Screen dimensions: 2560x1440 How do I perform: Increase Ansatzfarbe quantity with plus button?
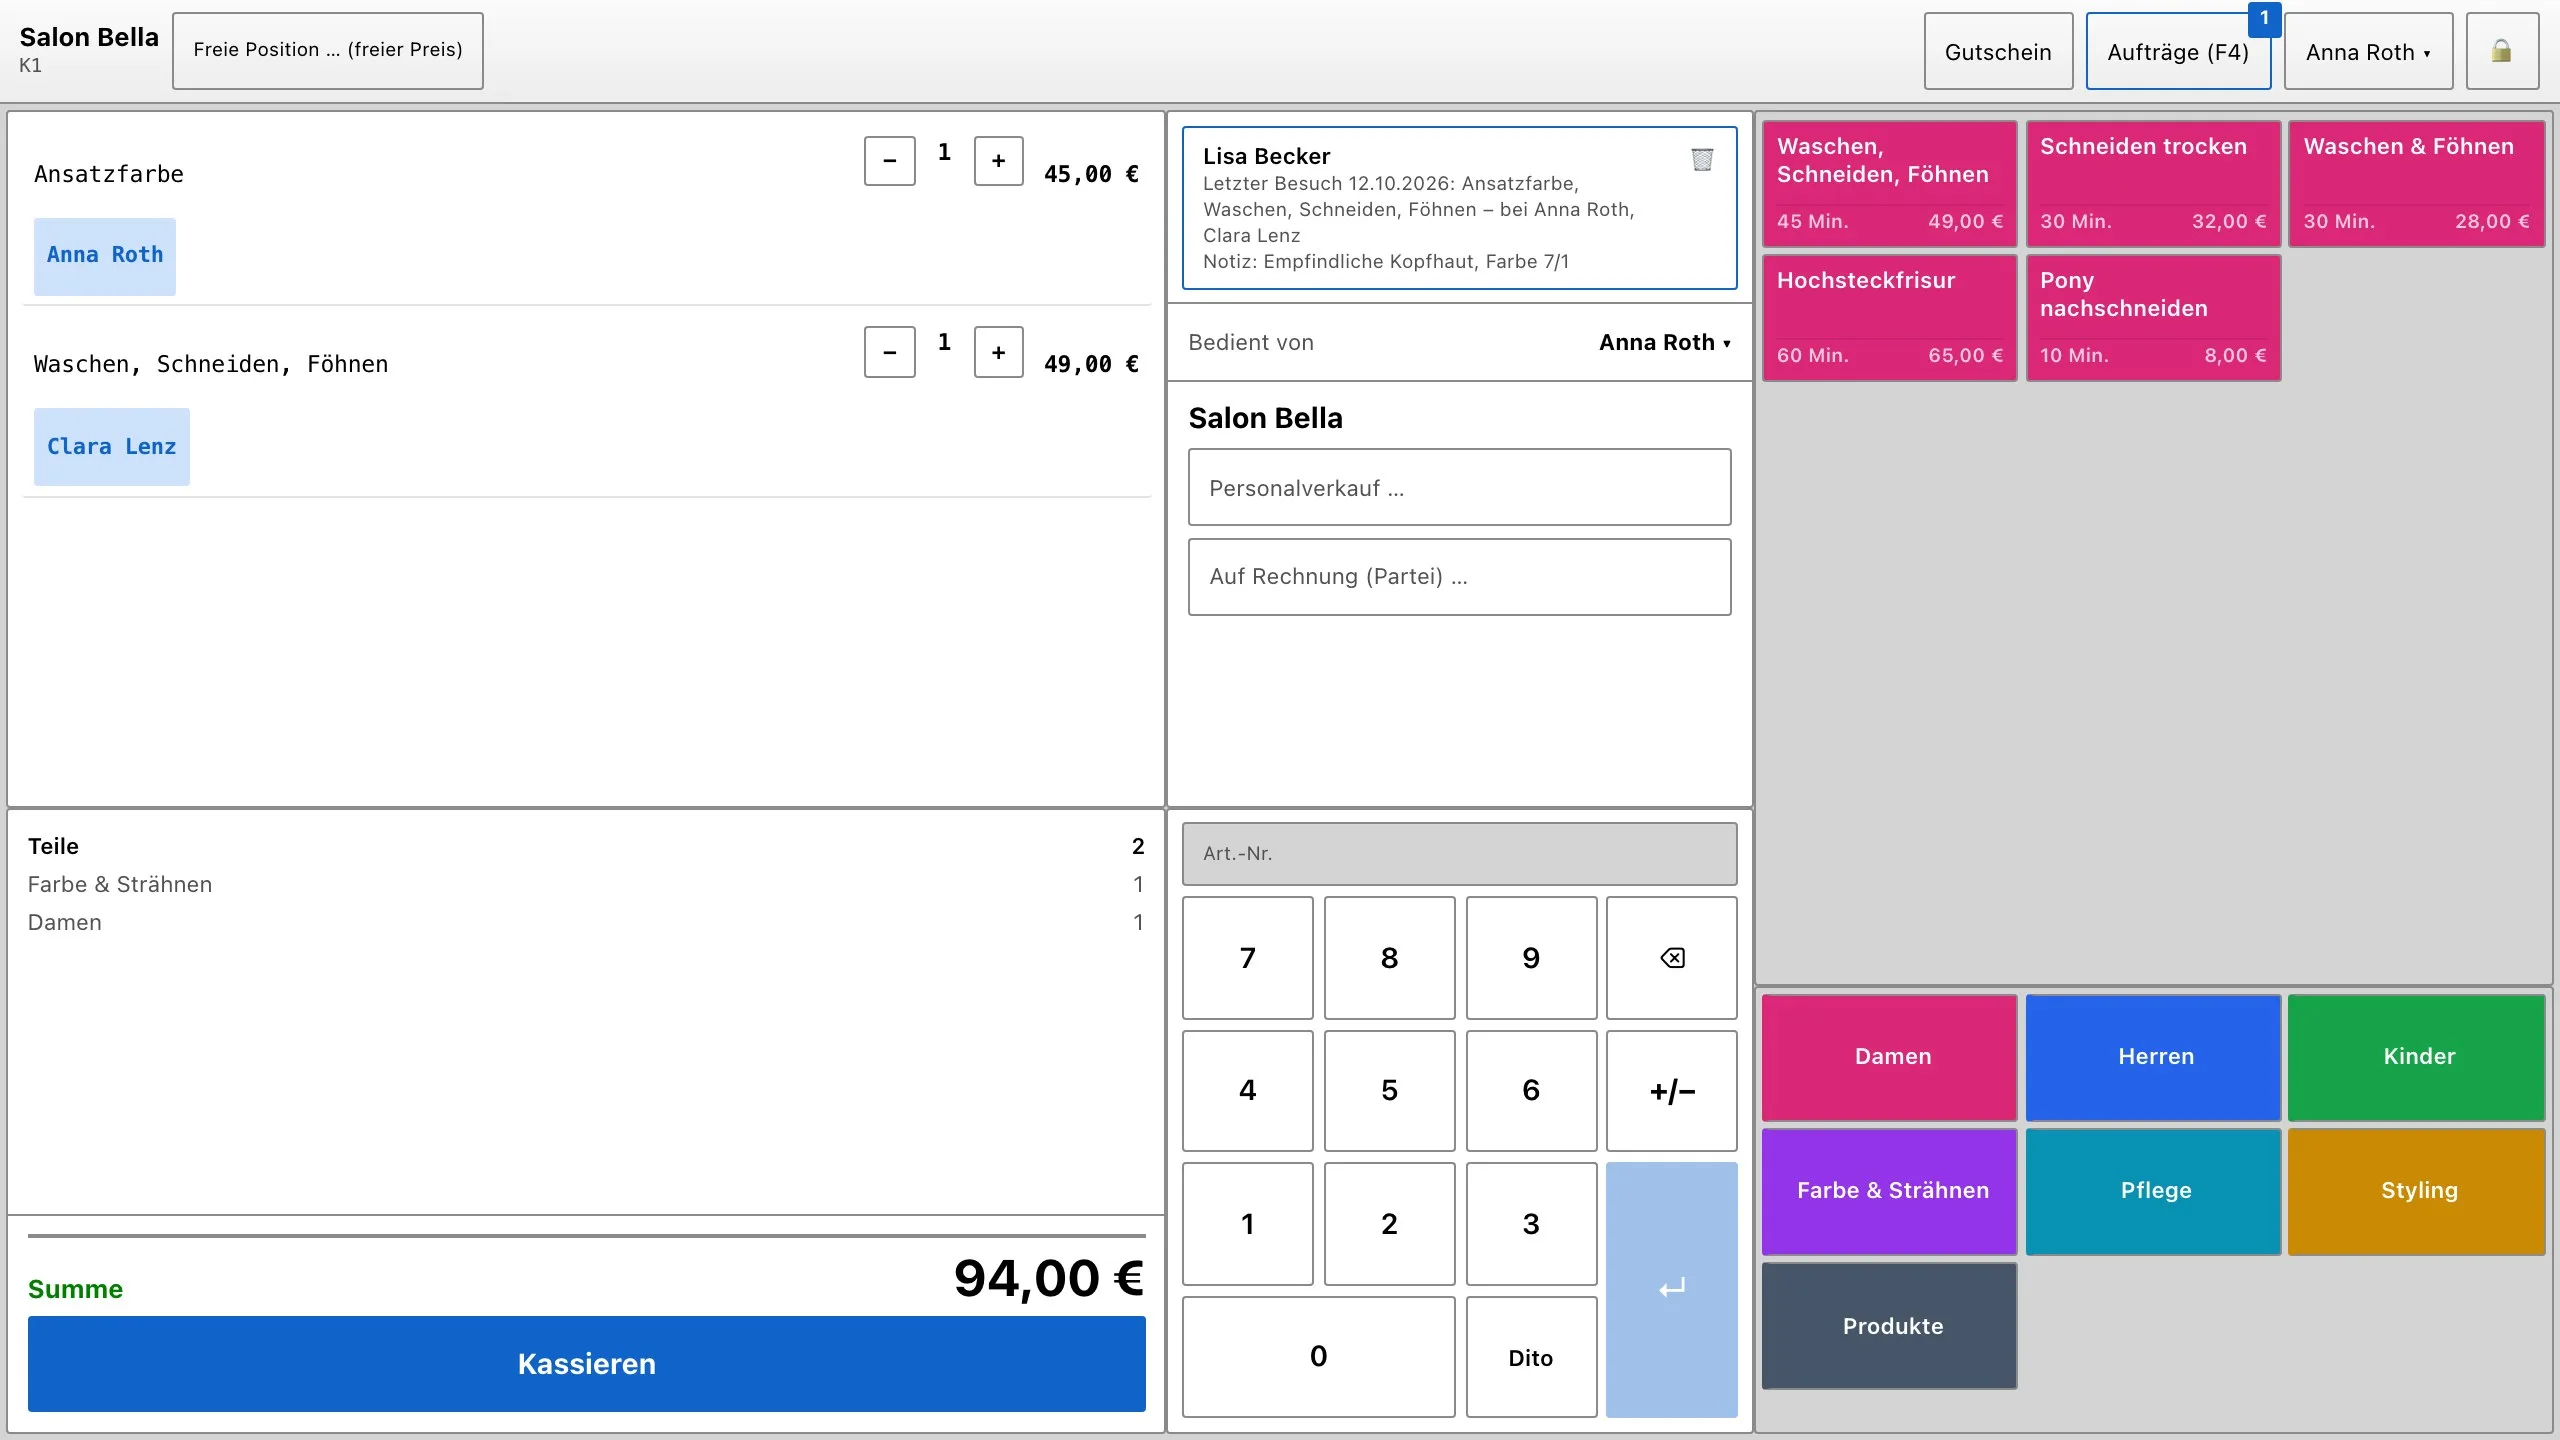[998, 161]
